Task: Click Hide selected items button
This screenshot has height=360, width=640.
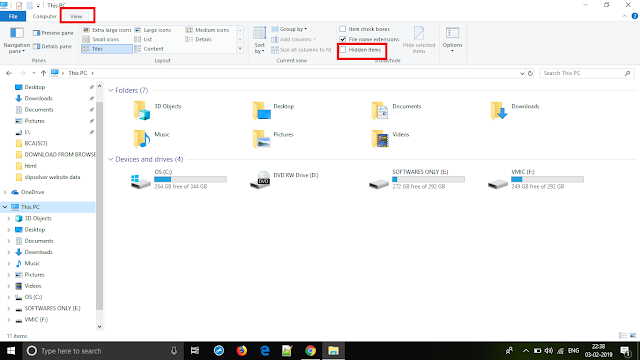Action: (x=419, y=40)
